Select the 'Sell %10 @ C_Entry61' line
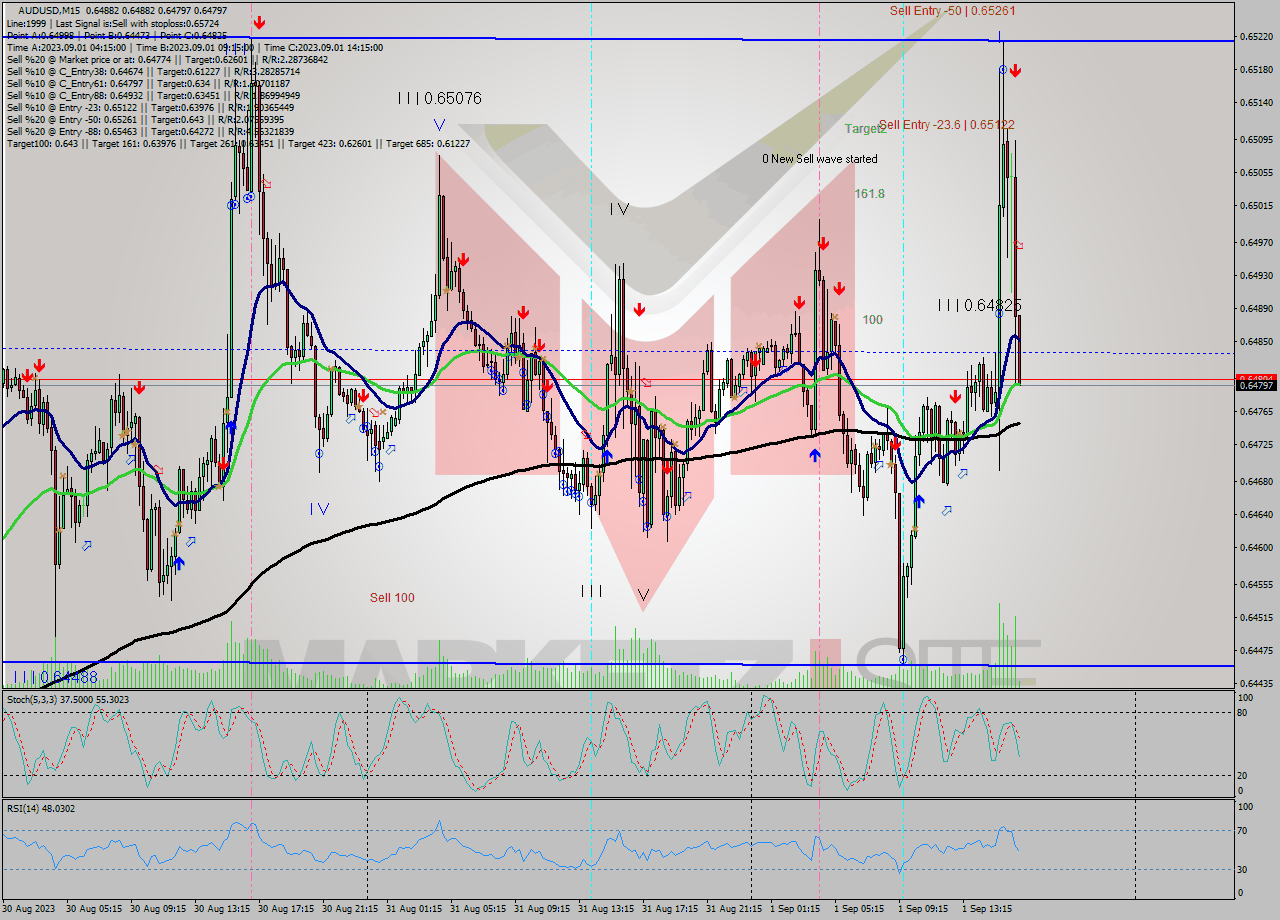 coord(149,83)
